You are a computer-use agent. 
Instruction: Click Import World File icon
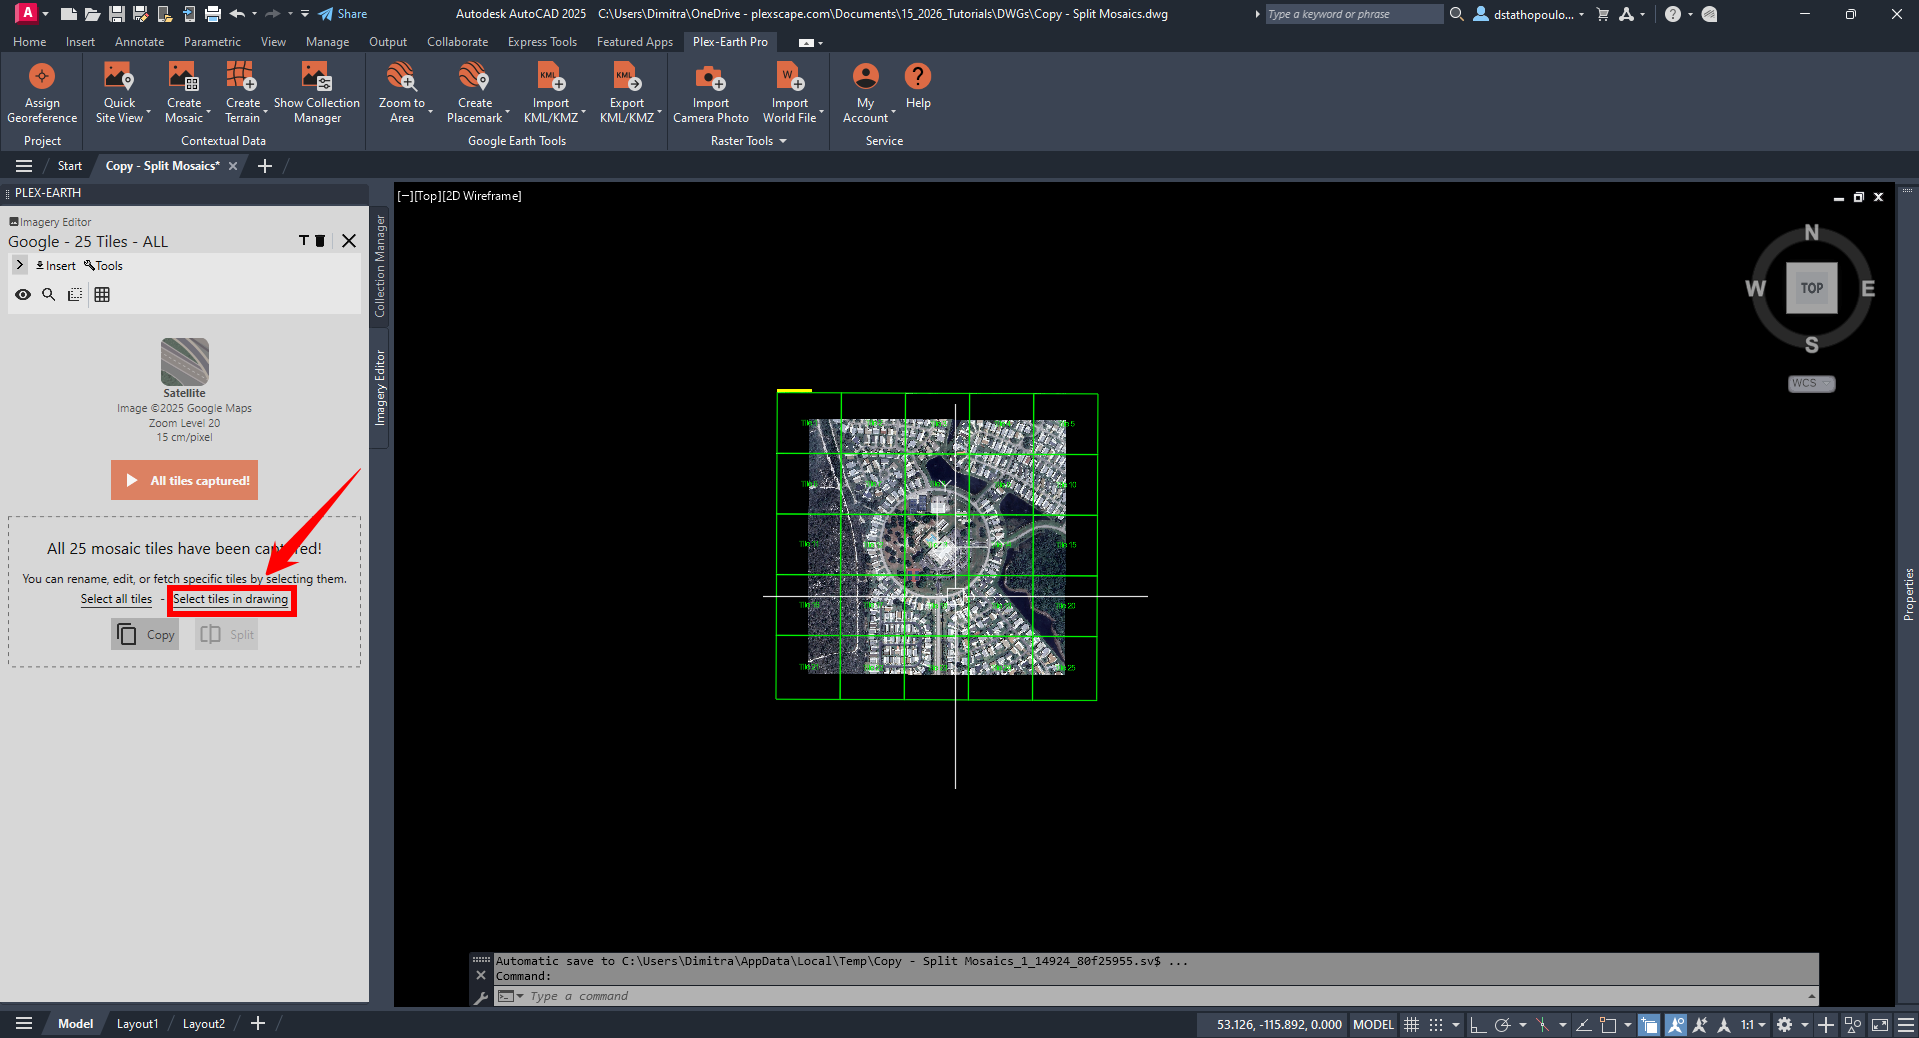789,77
